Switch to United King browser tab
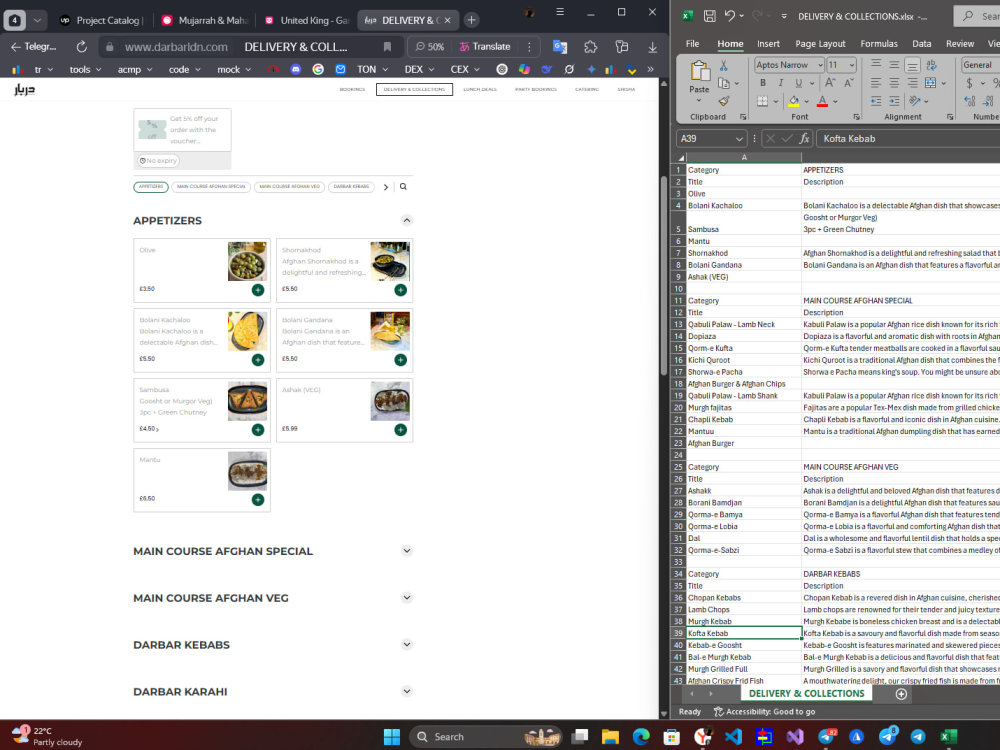This screenshot has width=1000, height=750. (x=306, y=20)
